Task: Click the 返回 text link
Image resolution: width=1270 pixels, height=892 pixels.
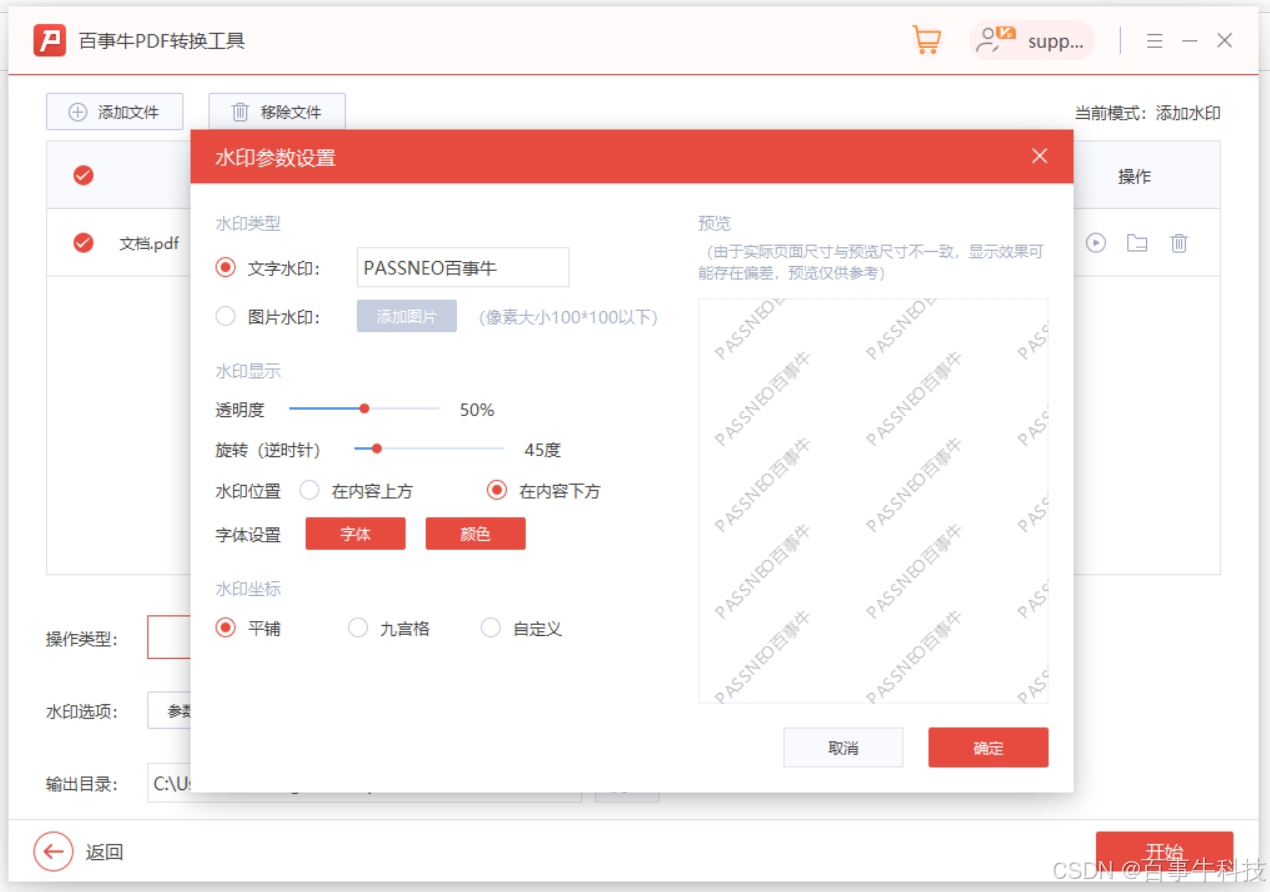Action: click(x=104, y=852)
